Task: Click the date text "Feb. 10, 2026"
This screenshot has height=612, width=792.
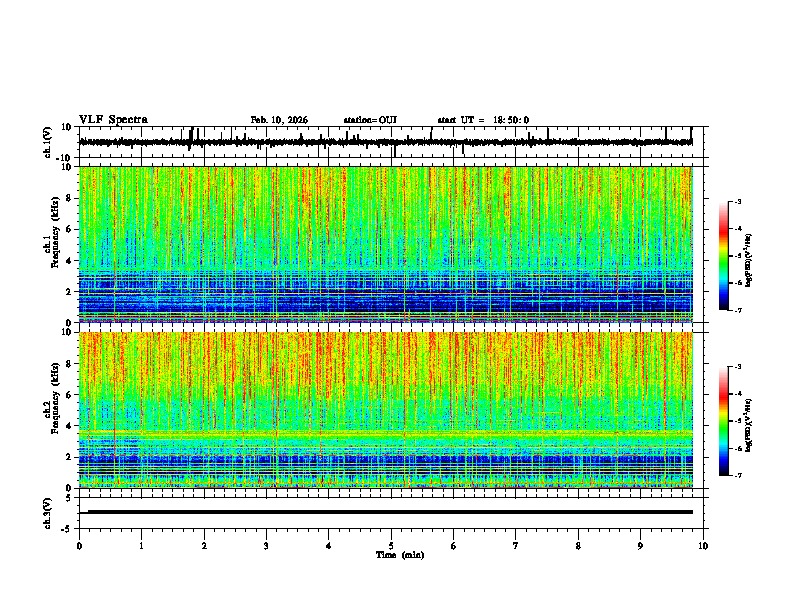Action: pos(279,120)
